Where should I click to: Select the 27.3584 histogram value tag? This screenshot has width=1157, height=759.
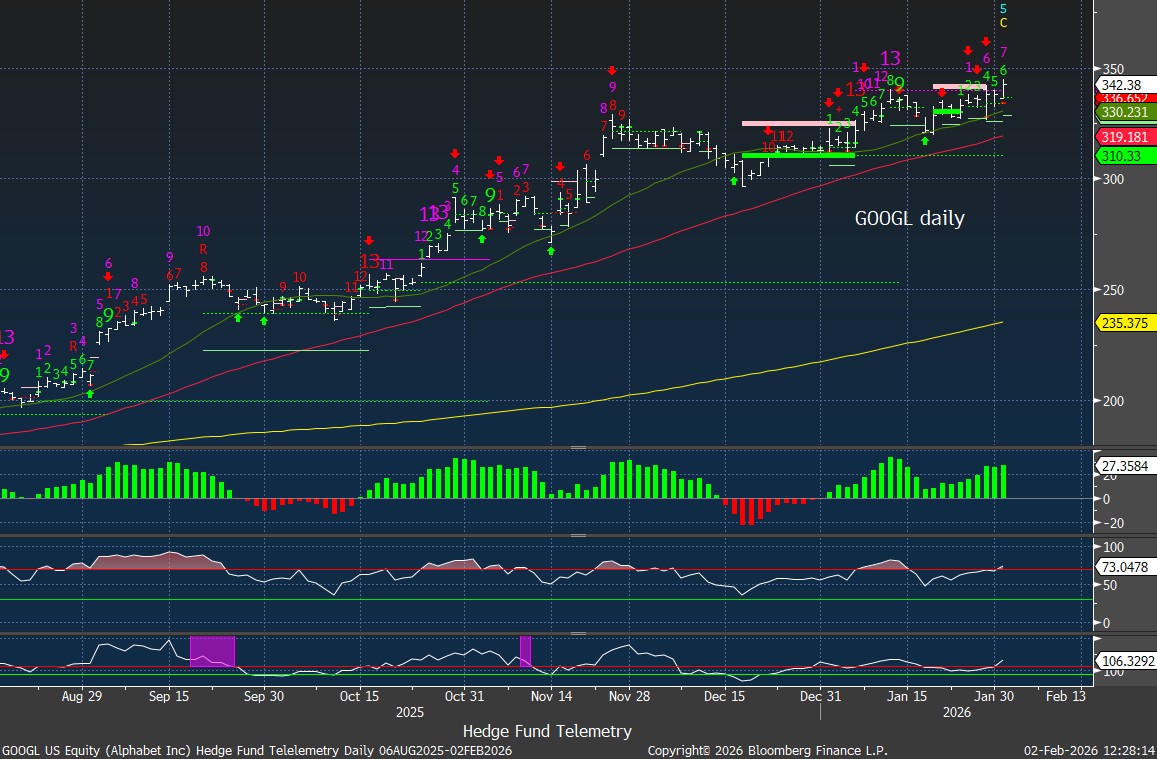1125,467
